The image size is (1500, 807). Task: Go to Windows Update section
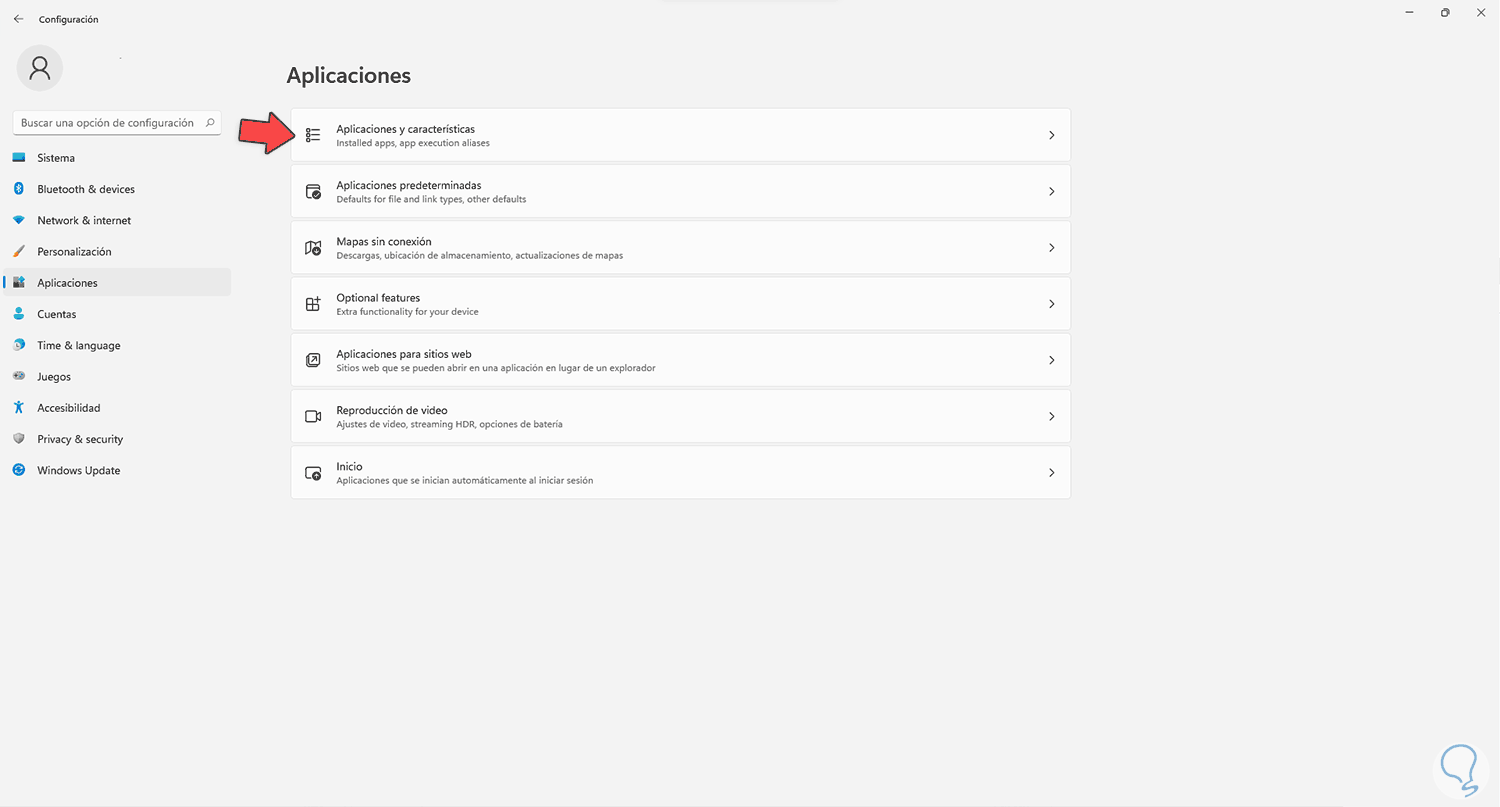click(78, 470)
